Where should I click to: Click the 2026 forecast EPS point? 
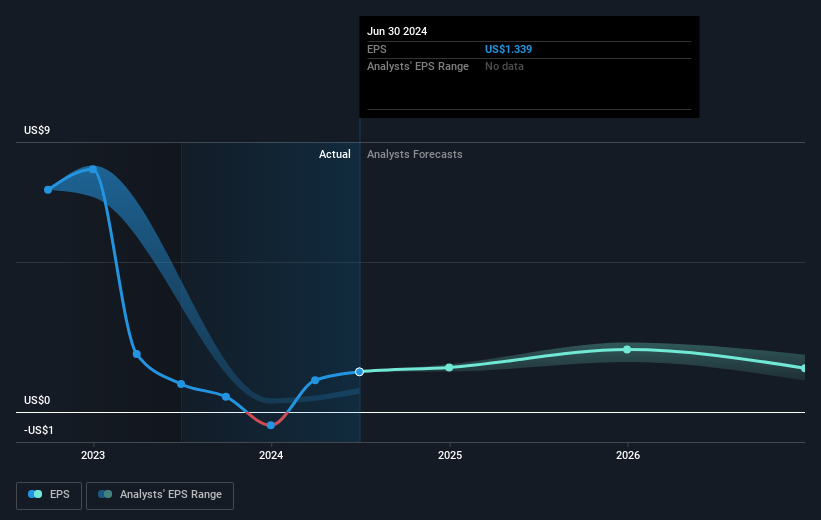pyautogui.click(x=627, y=349)
